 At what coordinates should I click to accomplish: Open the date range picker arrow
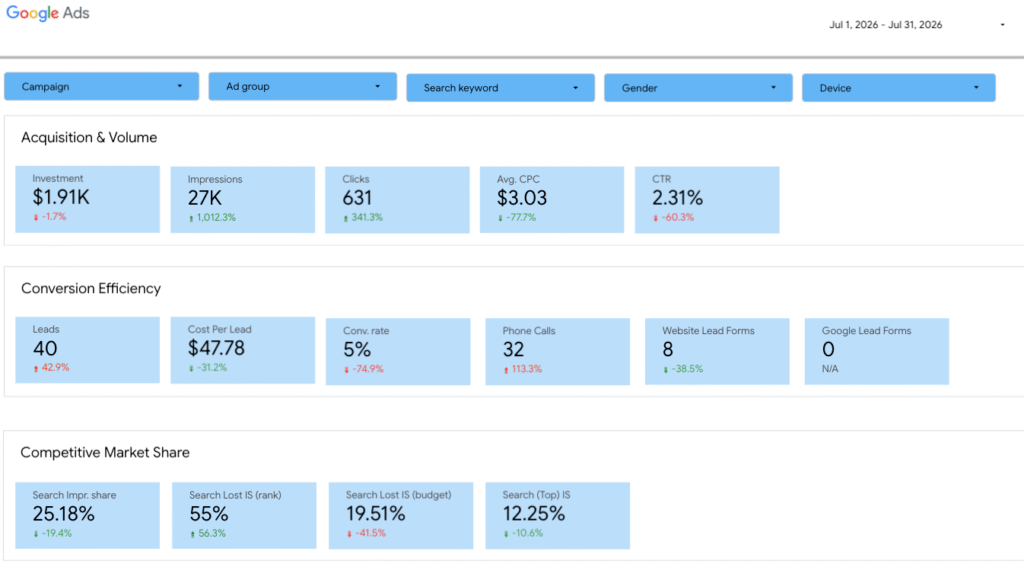point(1002,25)
